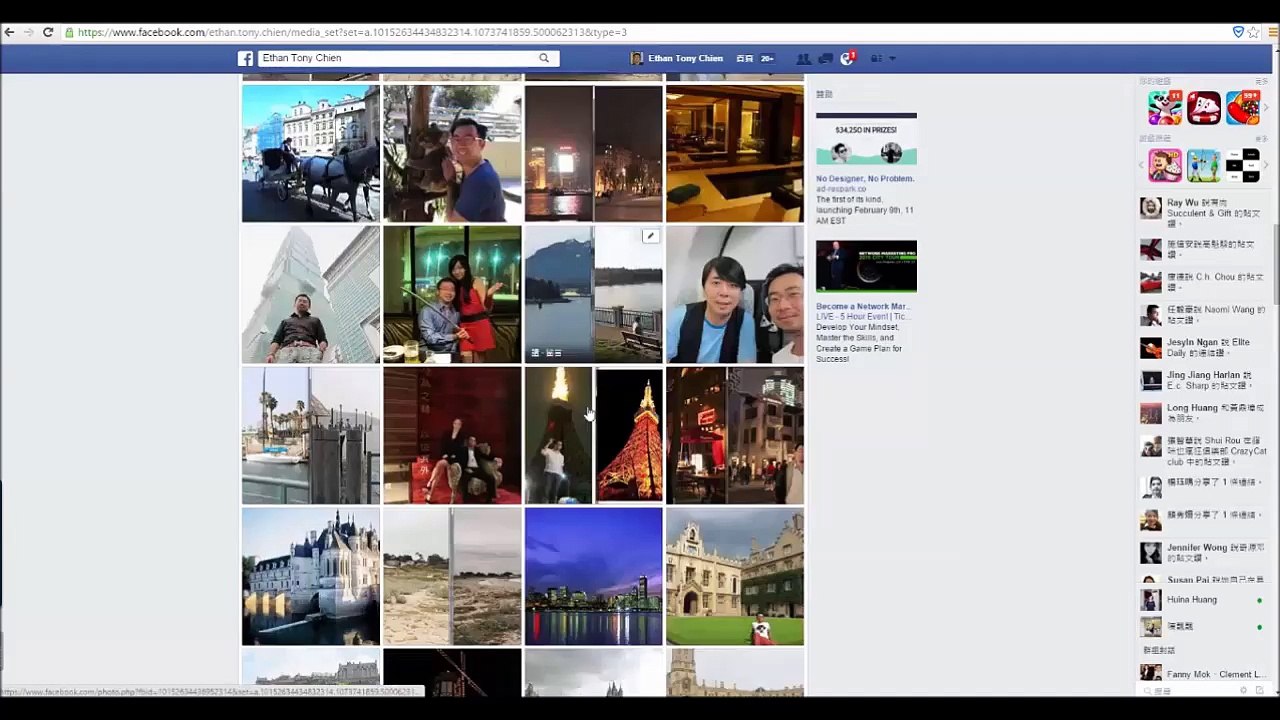
Task: Open the account menu dropdown arrow
Action: tap(892, 59)
